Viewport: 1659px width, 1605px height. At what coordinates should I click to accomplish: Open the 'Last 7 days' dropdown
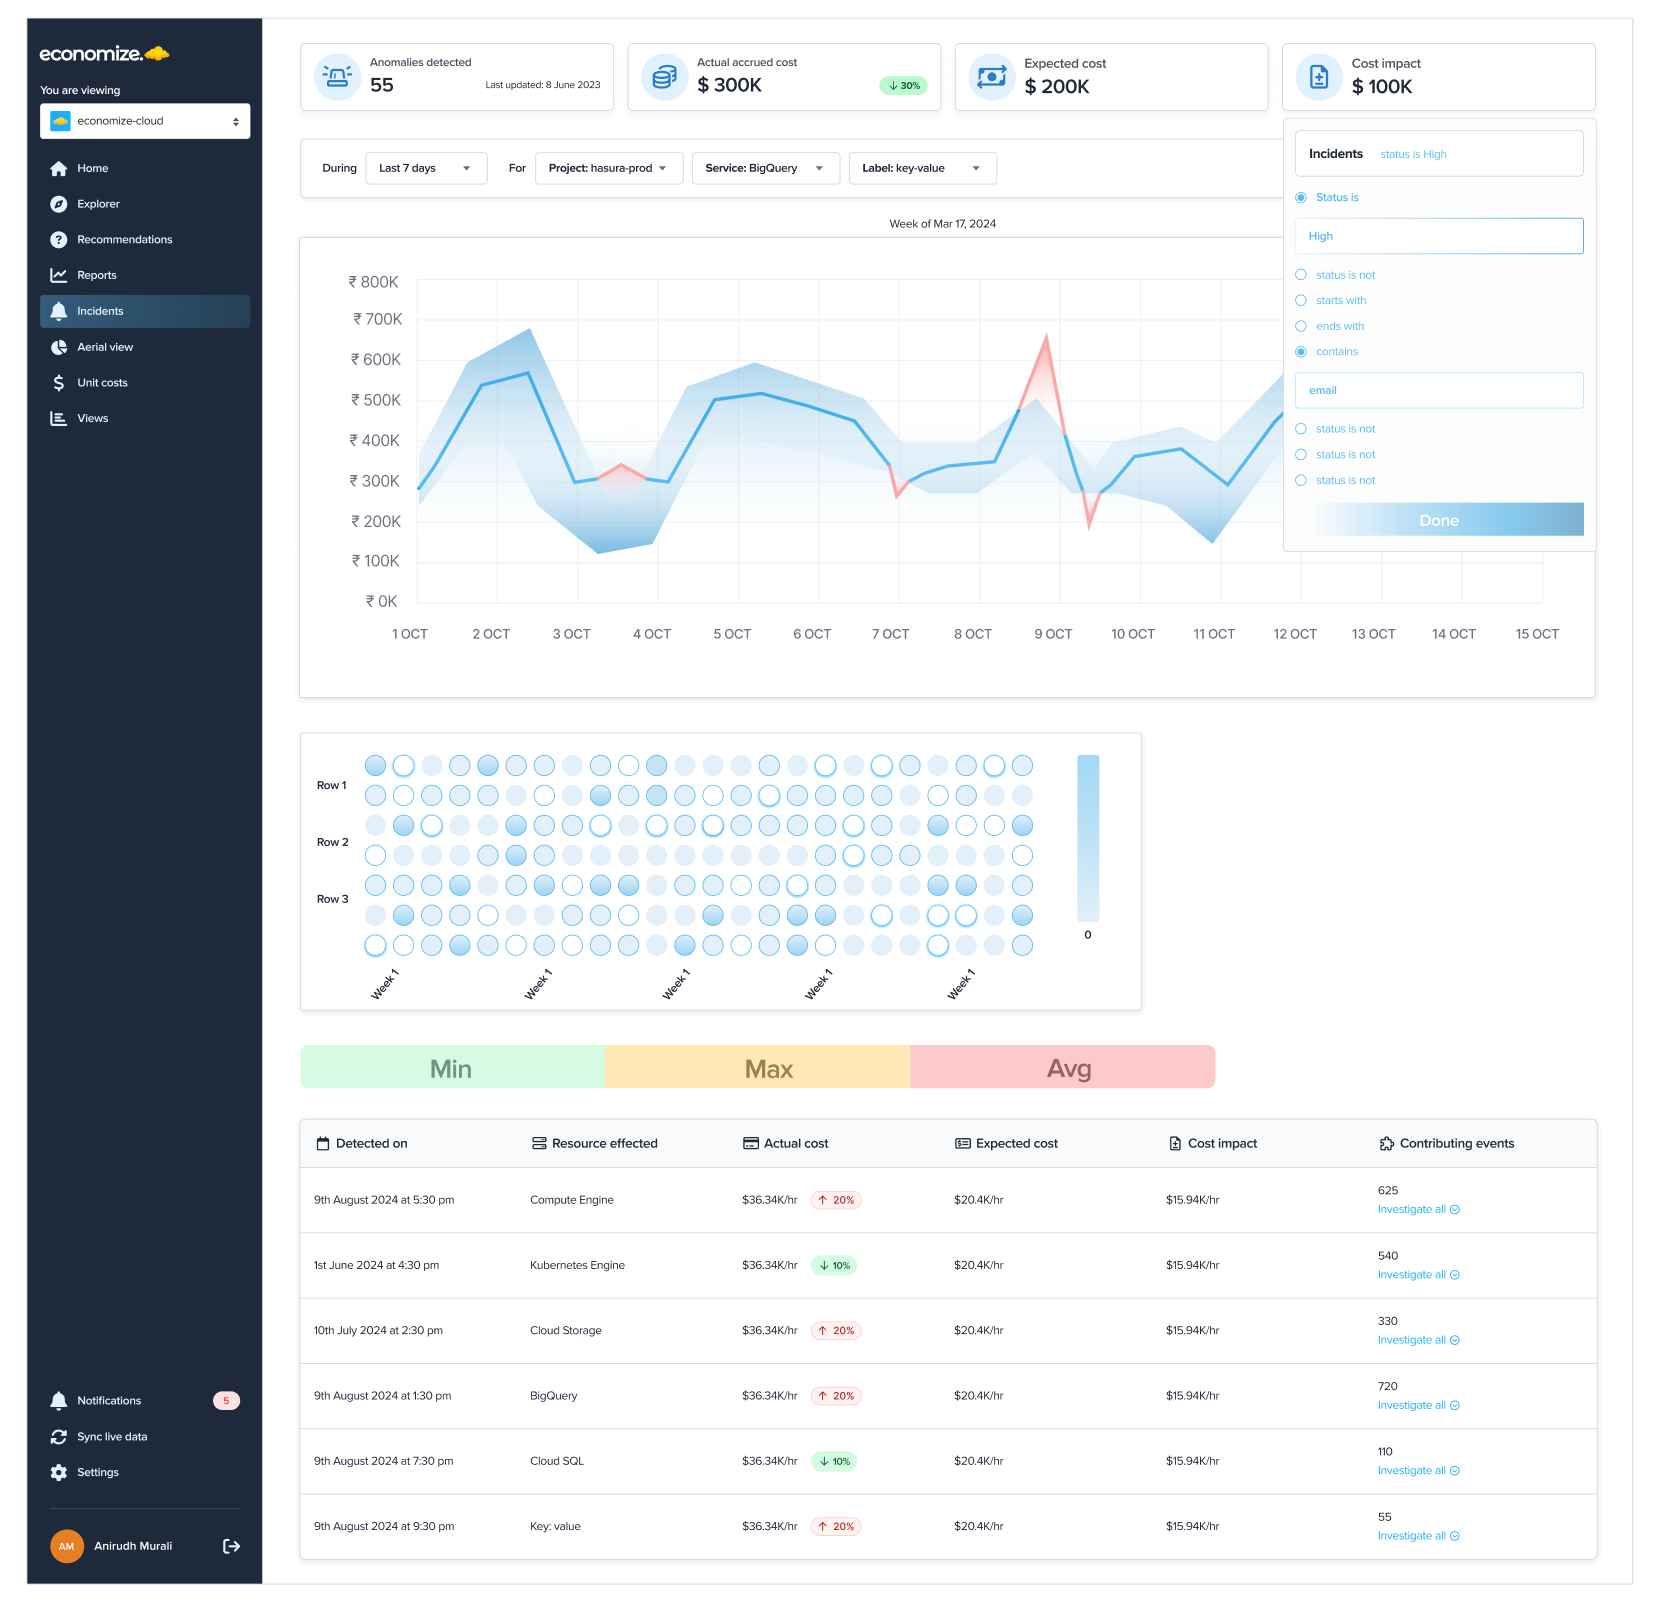(x=425, y=168)
